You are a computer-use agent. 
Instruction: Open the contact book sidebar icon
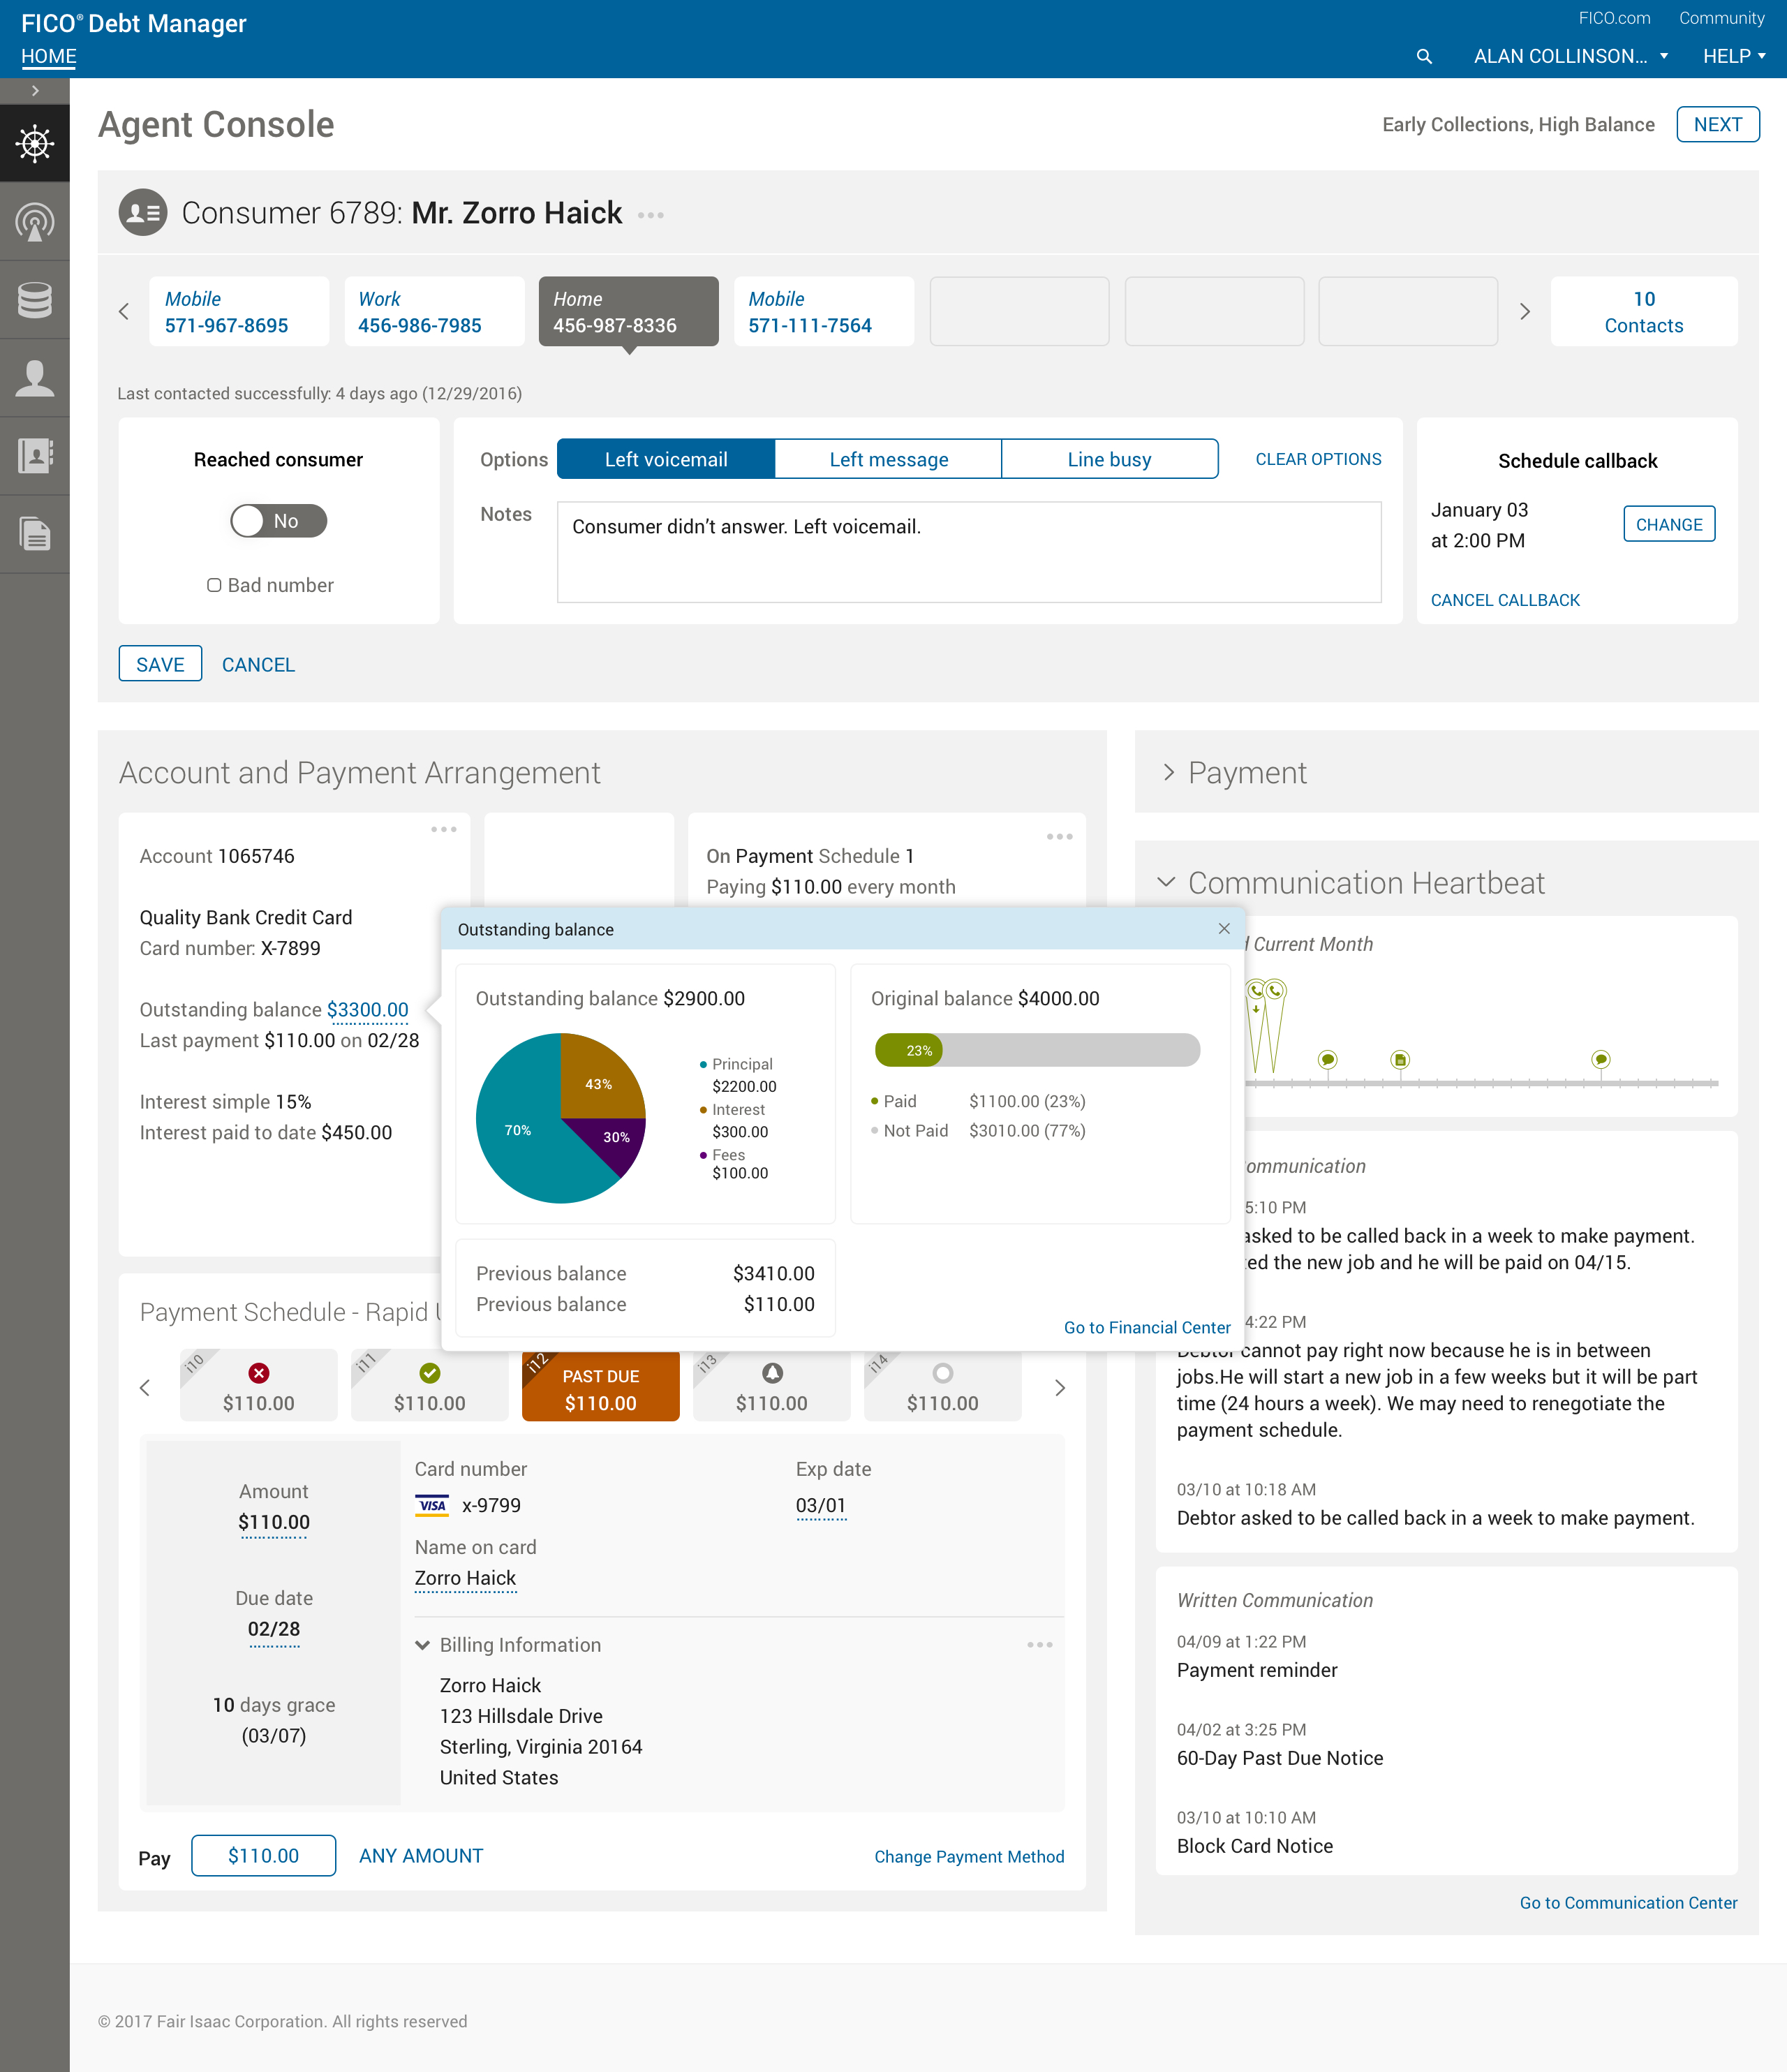[35, 456]
